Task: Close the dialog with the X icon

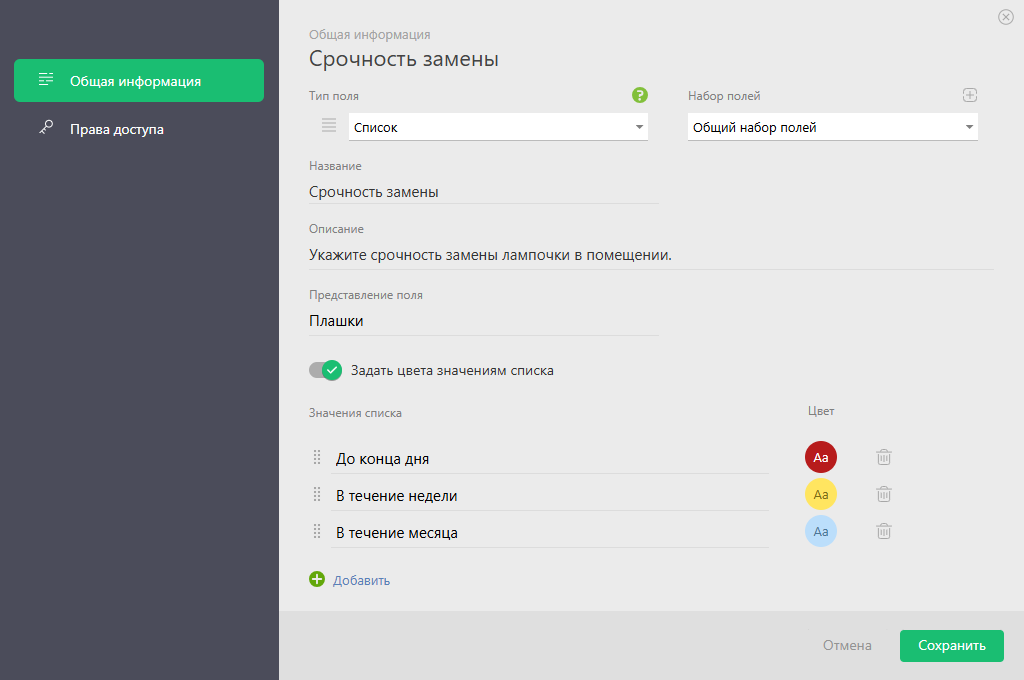Action: pyautogui.click(x=1005, y=17)
